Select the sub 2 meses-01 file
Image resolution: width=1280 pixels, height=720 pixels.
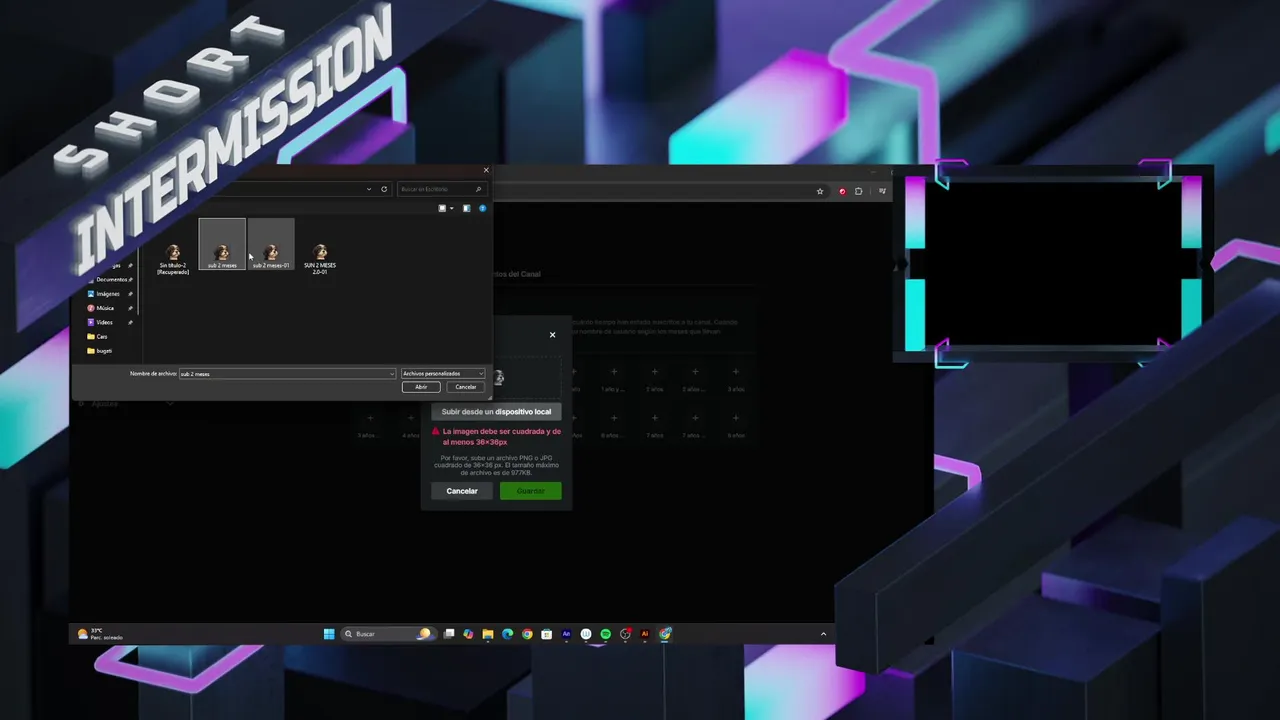click(271, 245)
